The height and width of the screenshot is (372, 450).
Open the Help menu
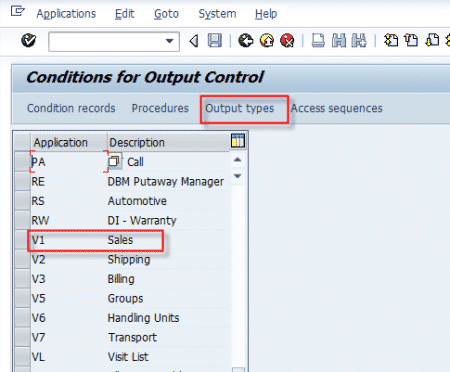[x=266, y=14]
